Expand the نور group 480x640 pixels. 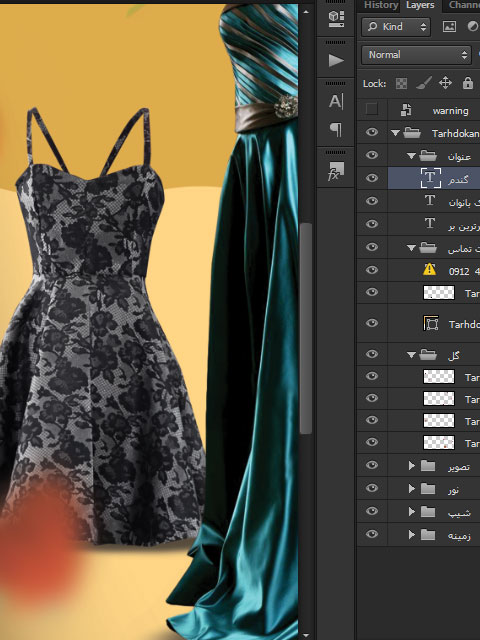click(x=411, y=488)
